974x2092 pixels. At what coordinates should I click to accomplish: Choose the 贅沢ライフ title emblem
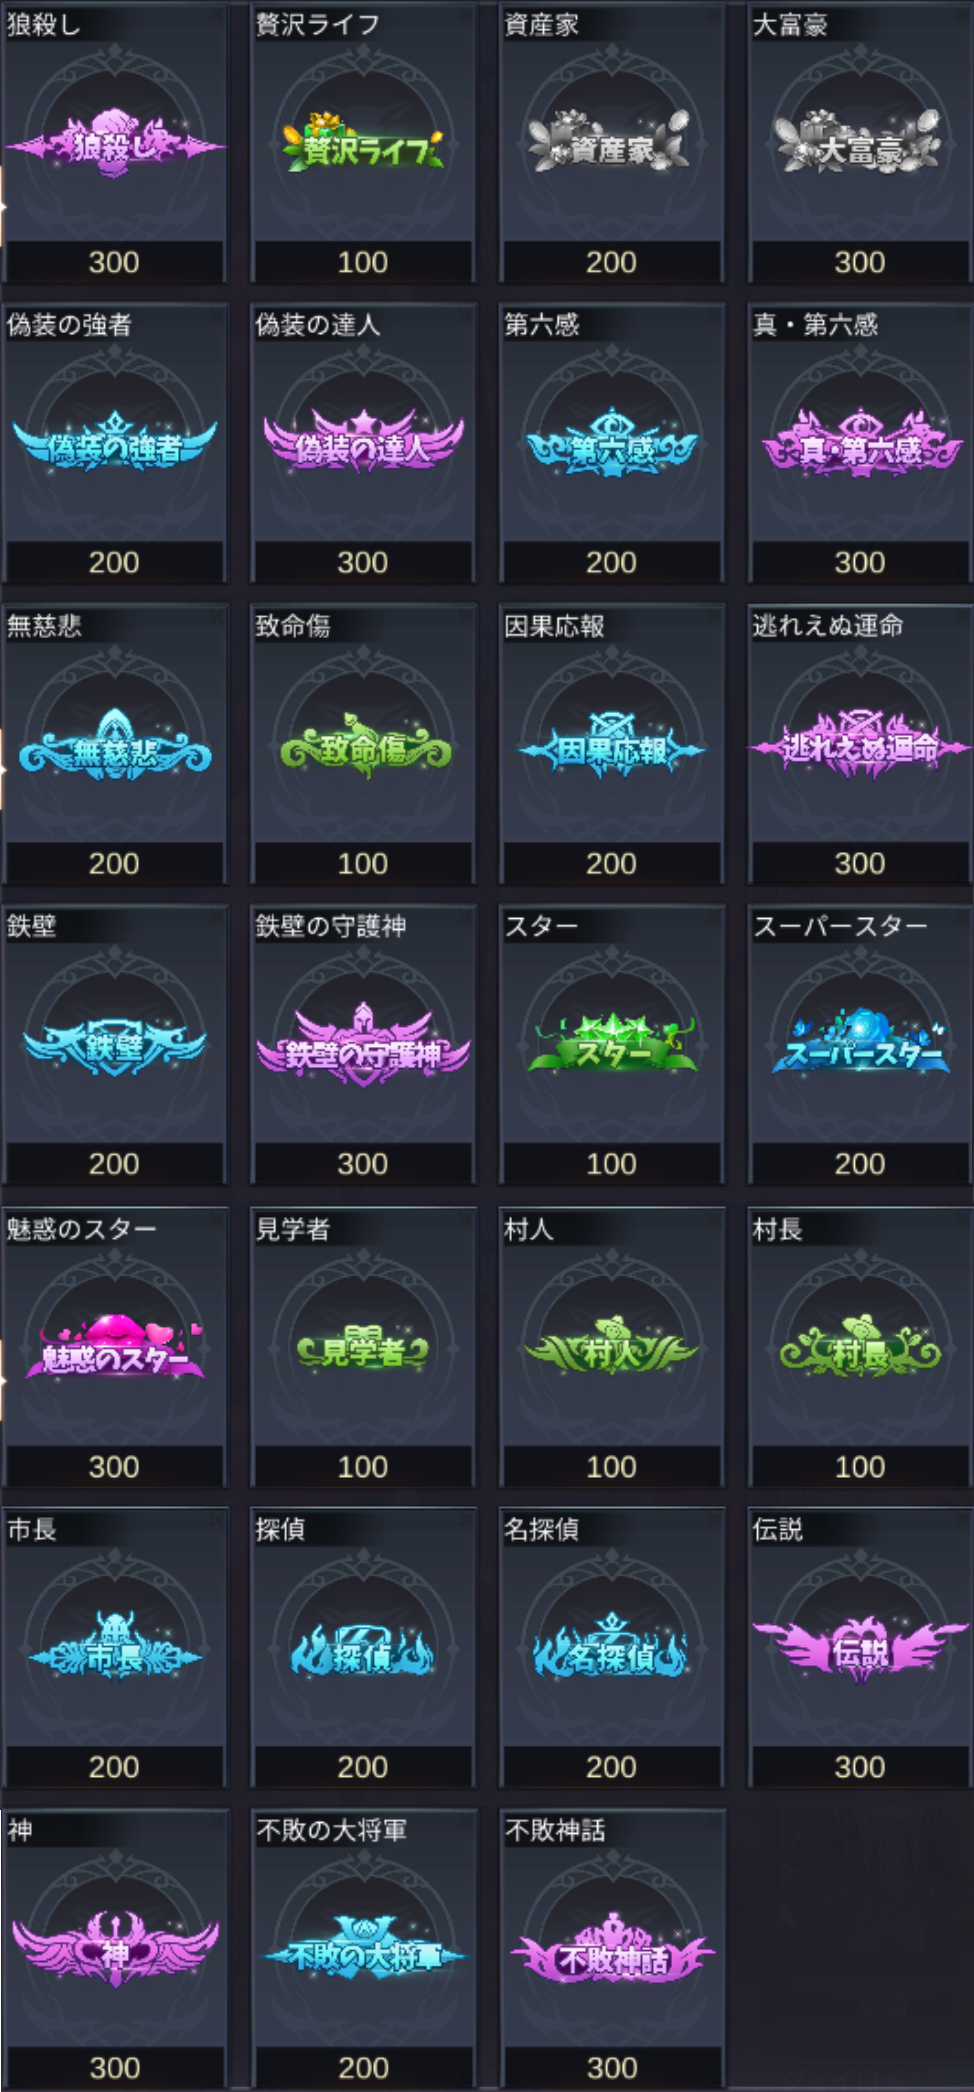coord(363,145)
